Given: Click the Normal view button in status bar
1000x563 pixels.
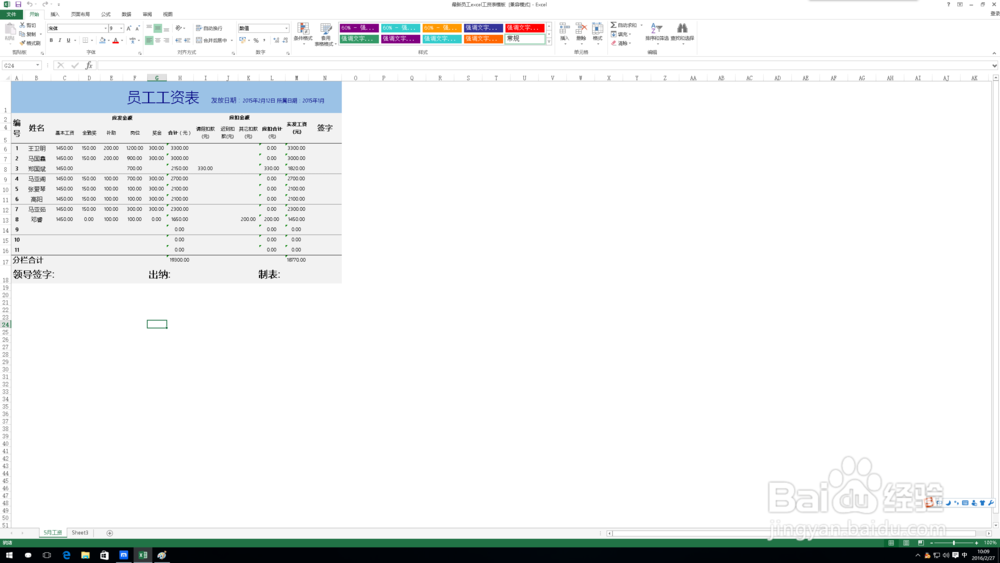Looking at the screenshot, I should tap(891, 543).
